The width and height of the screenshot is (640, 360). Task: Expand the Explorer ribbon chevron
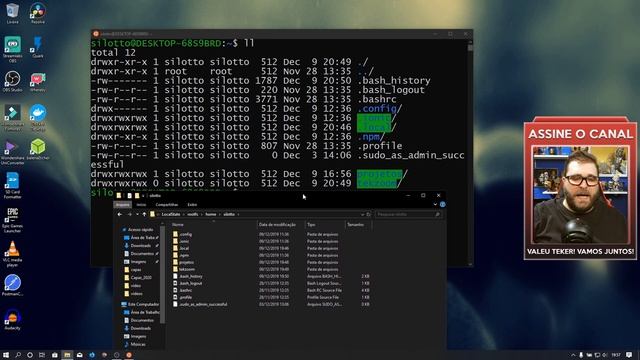(x=435, y=204)
